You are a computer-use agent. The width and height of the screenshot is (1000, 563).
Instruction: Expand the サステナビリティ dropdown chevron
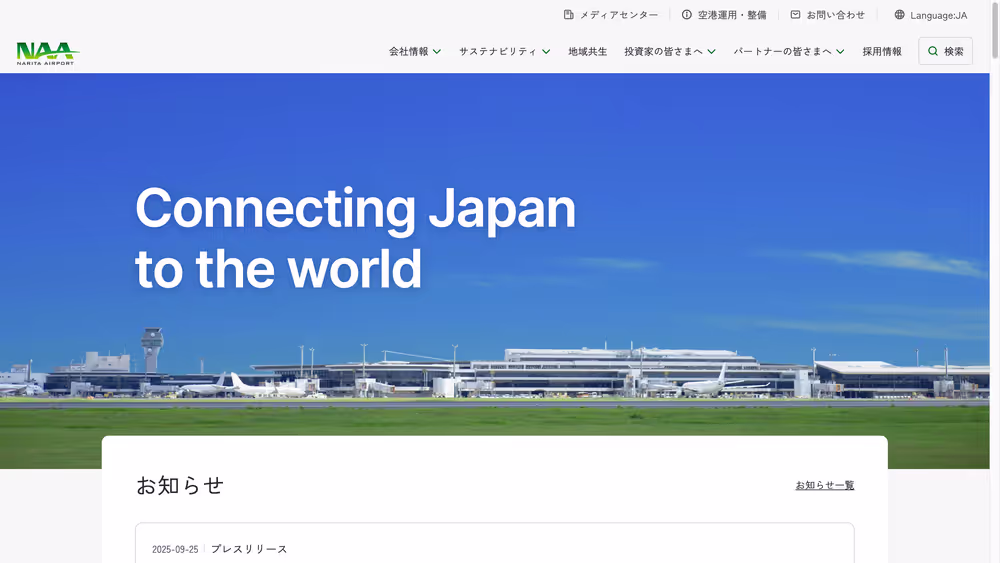point(546,52)
